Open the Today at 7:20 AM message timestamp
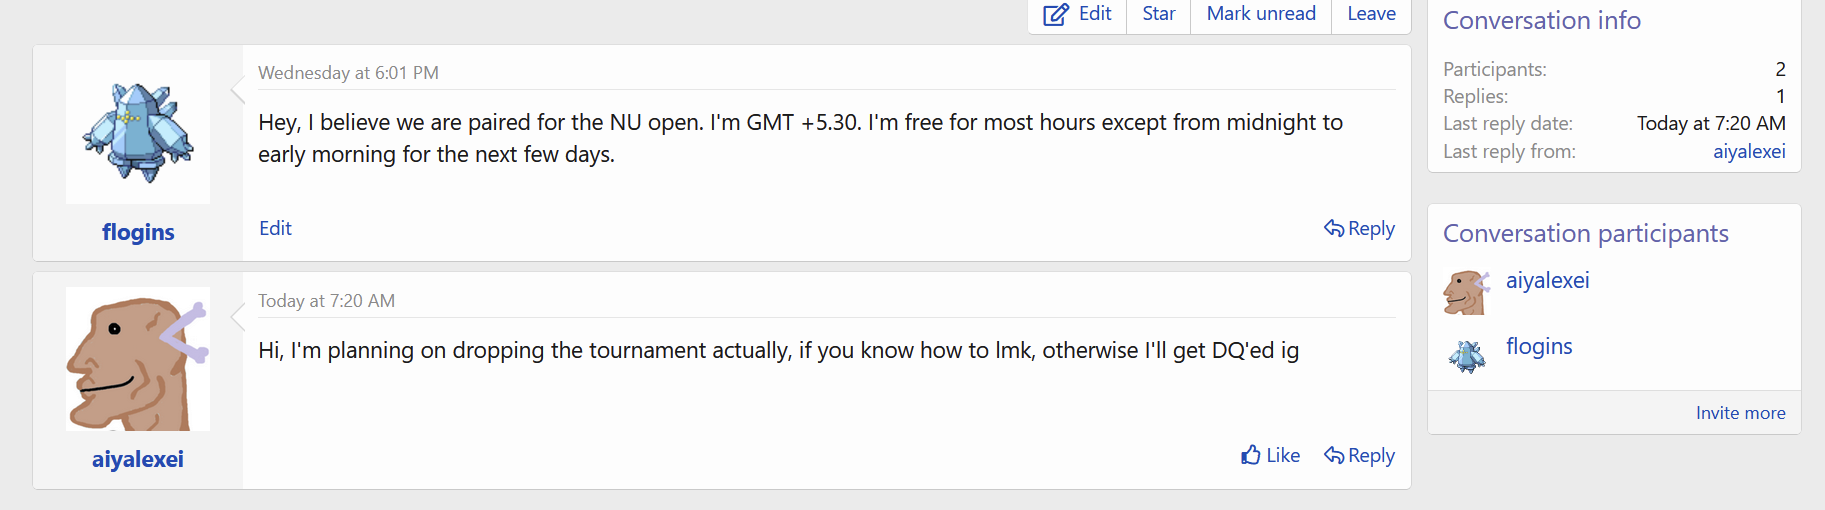Viewport: 1825px width, 510px height. tap(326, 301)
